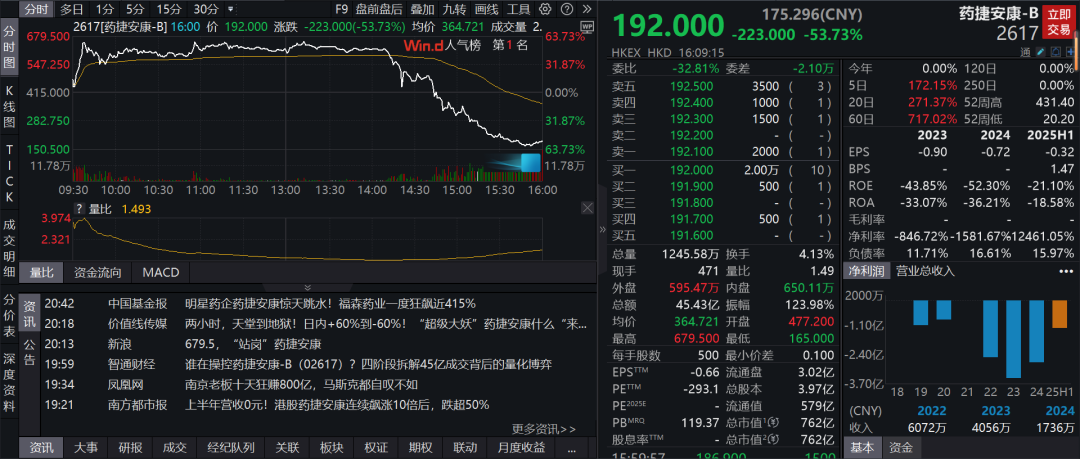
Task: Select TICK in left sidebar
Action: (x=10, y=173)
